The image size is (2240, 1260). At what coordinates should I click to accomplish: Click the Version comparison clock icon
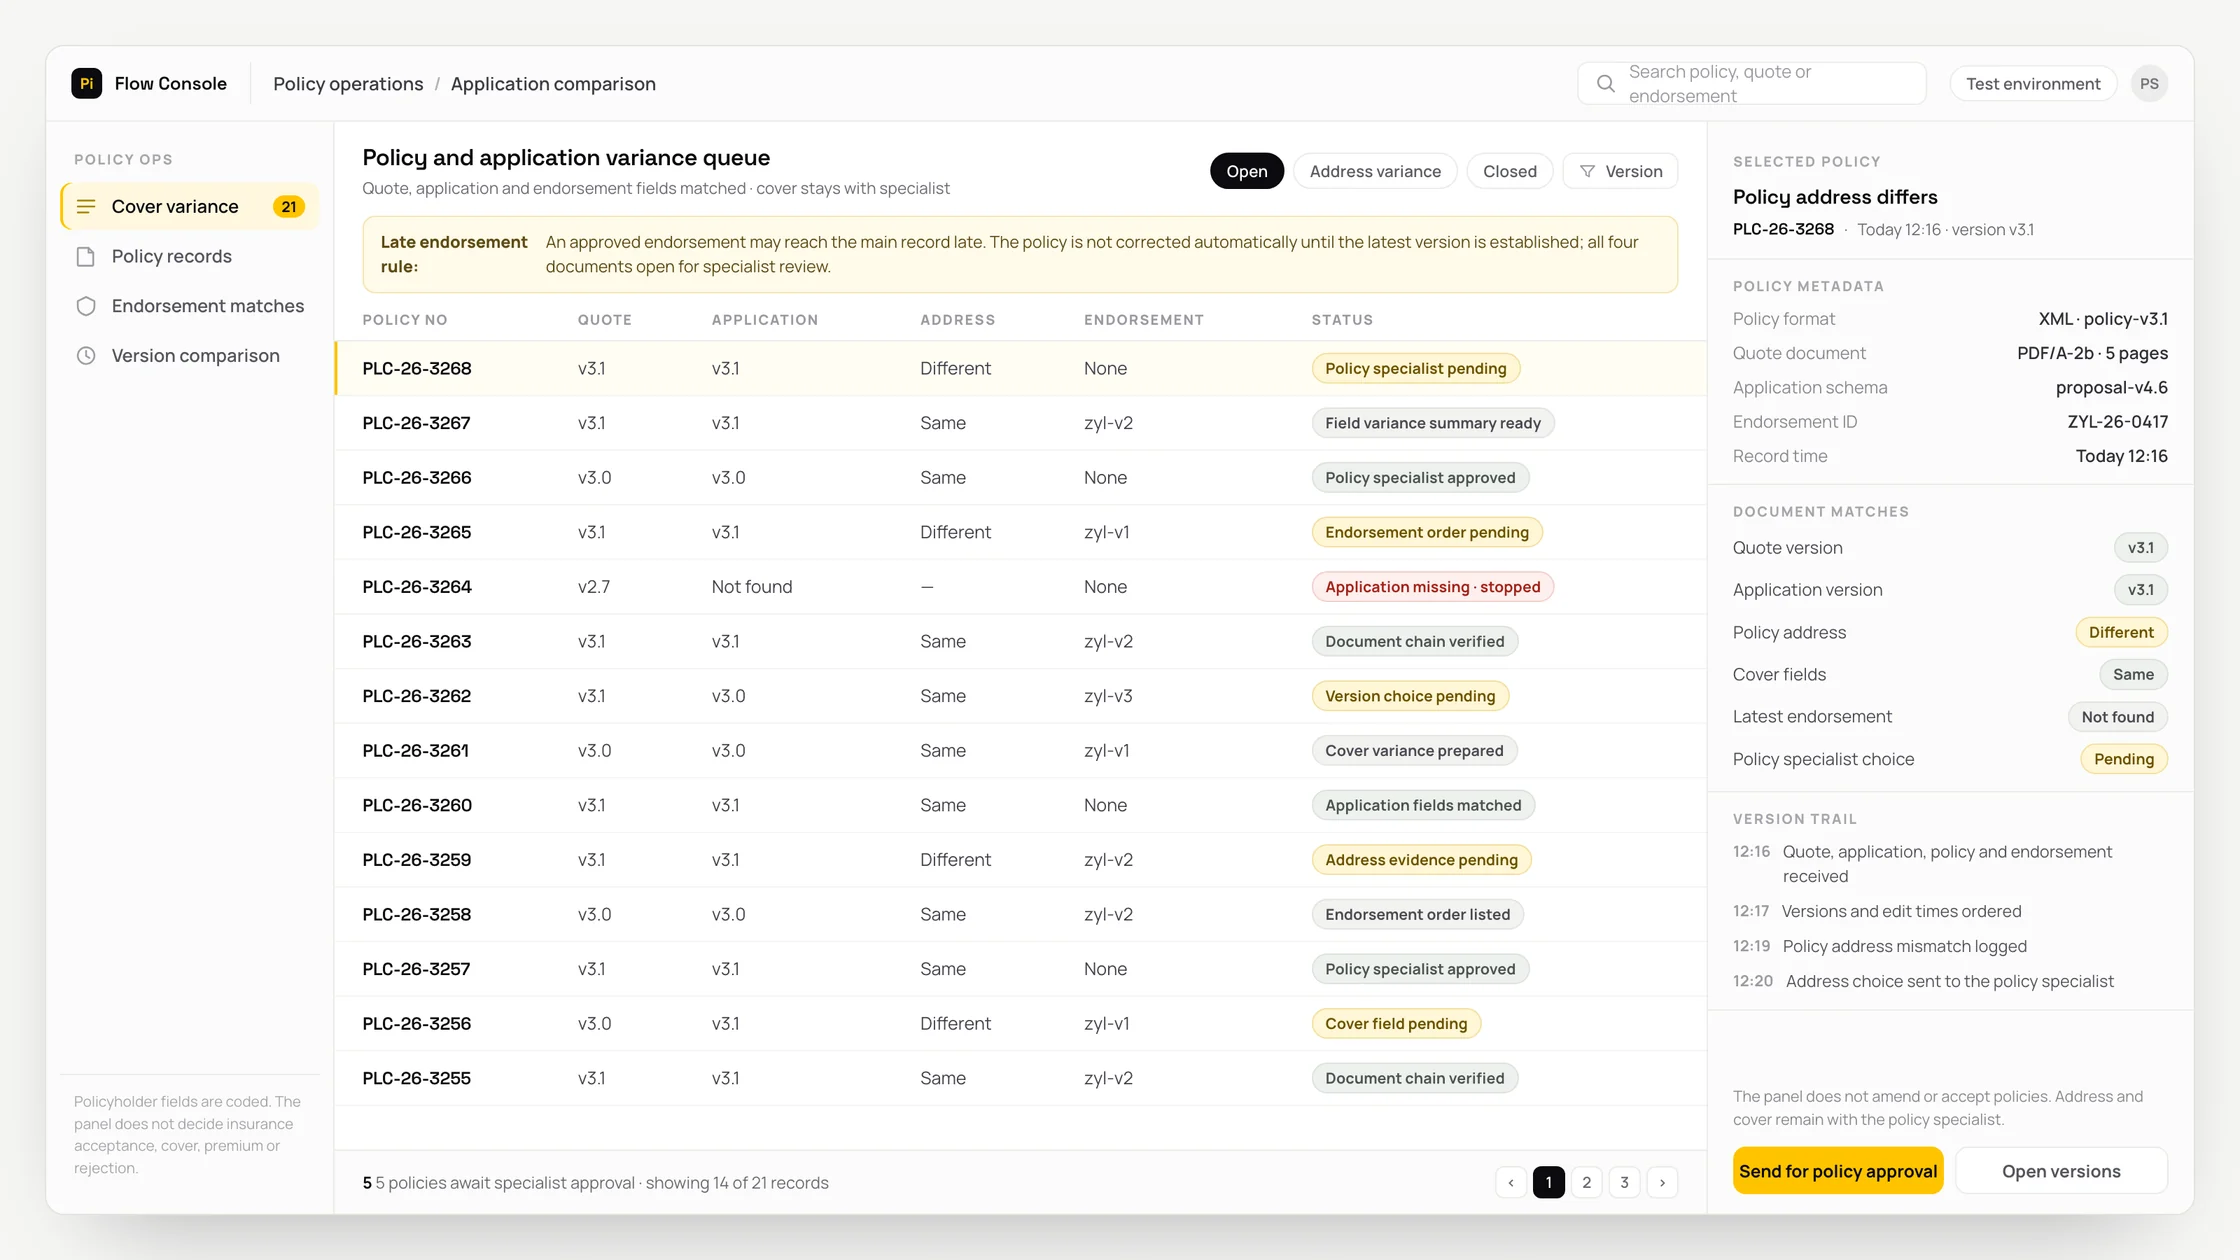[x=86, y=356]
